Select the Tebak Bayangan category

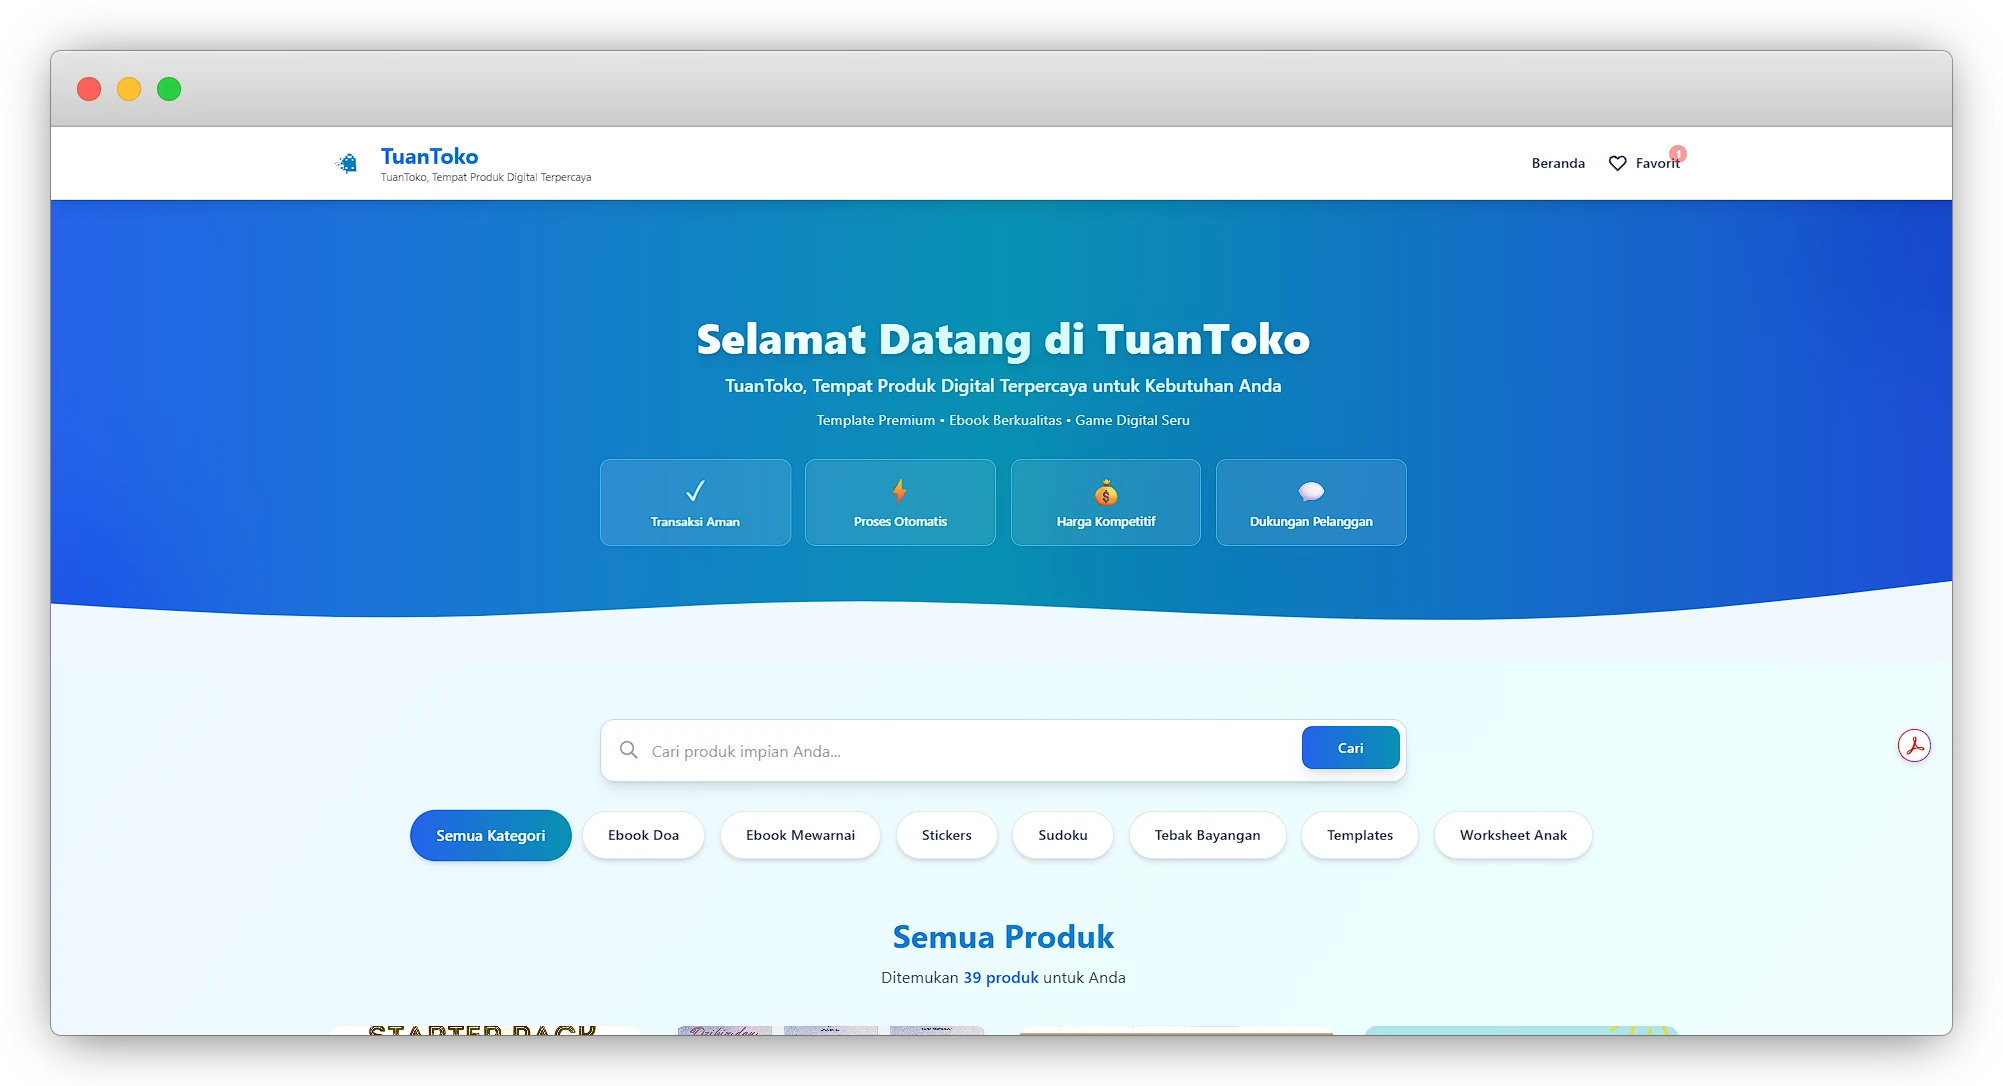[1207, 835]
